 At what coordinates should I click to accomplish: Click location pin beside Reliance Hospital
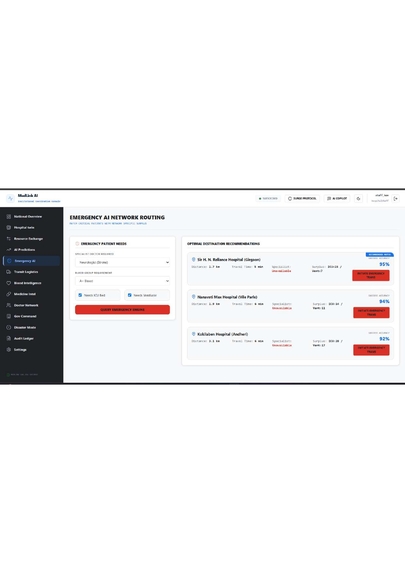194,259
